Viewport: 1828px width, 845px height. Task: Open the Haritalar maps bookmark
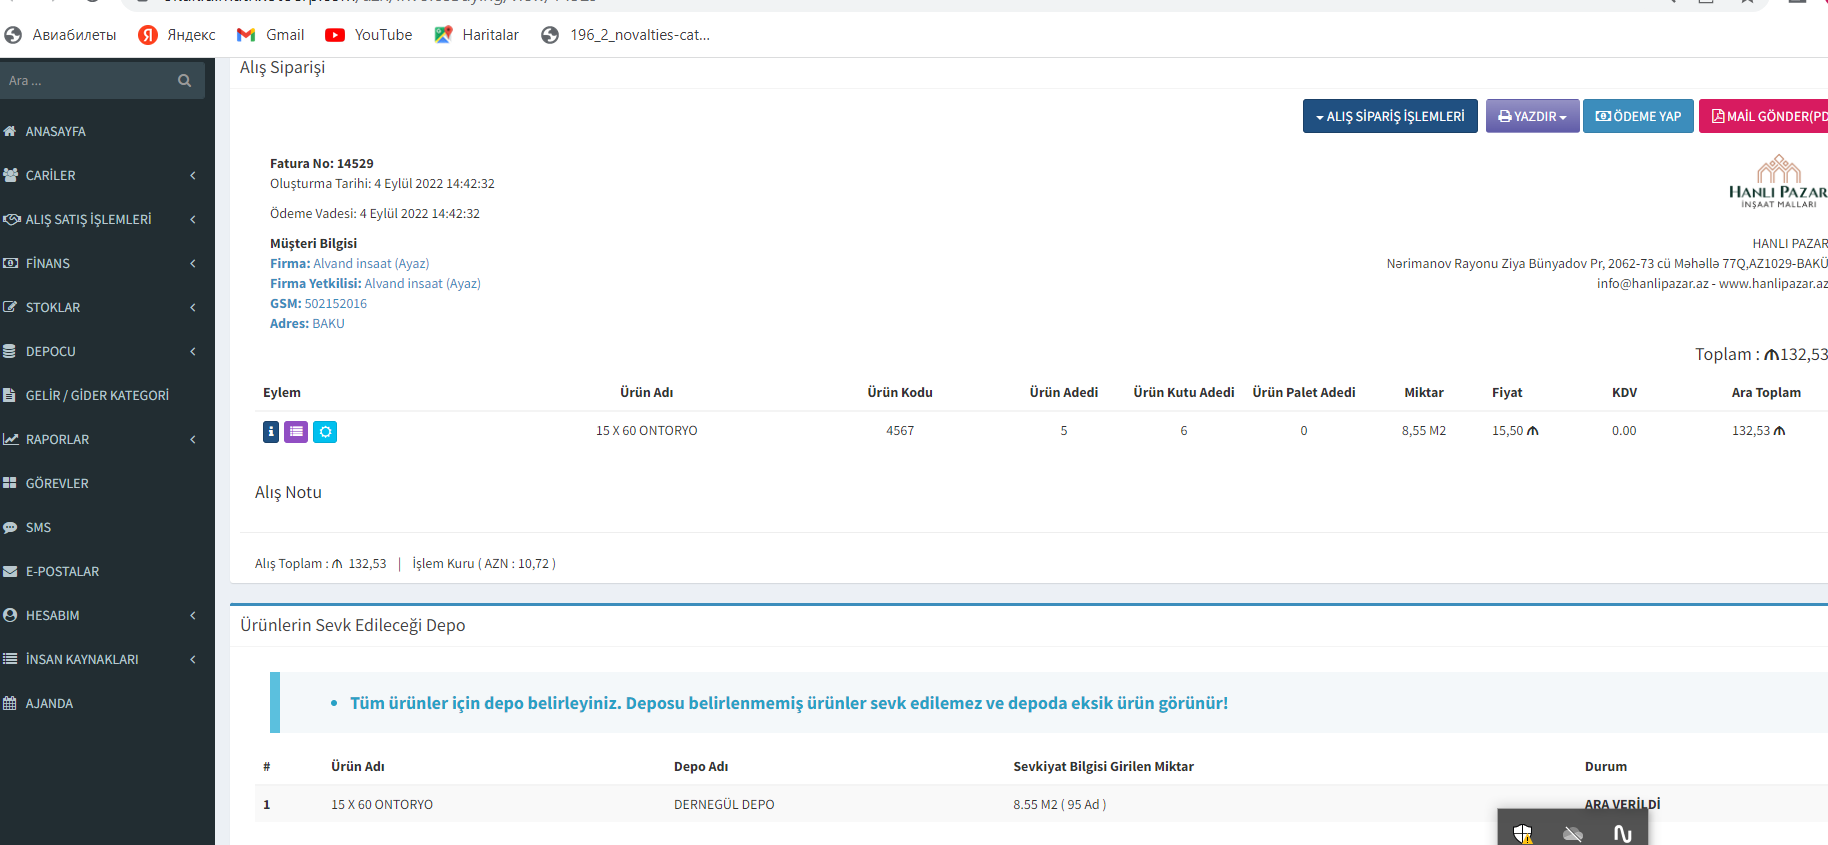[x=477, y=35]
